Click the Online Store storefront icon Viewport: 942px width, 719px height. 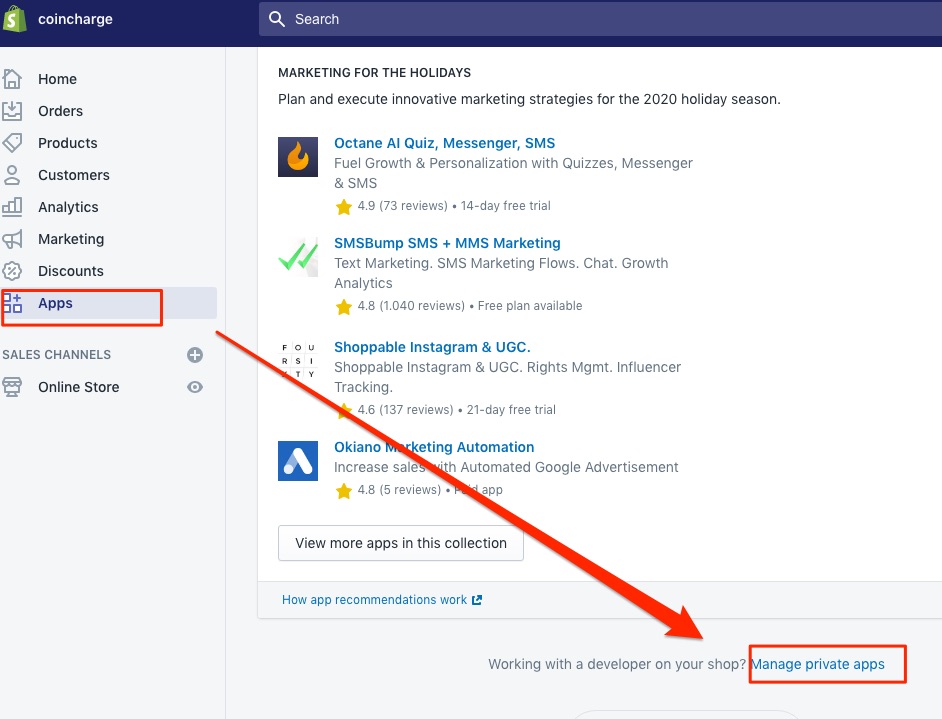[x=12, y=387]
